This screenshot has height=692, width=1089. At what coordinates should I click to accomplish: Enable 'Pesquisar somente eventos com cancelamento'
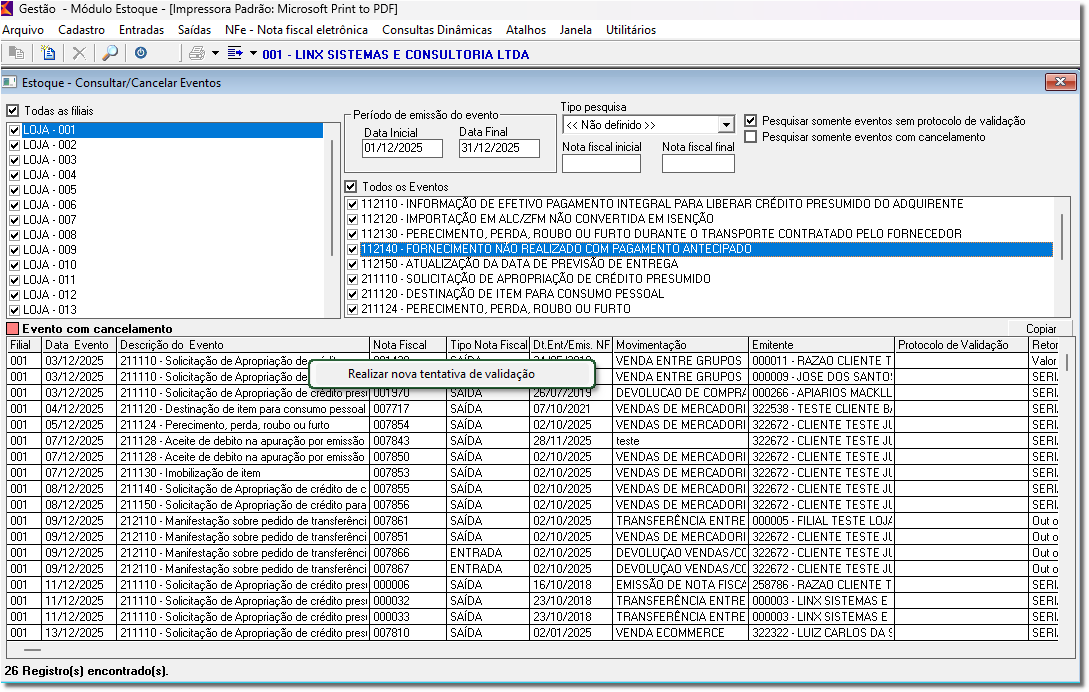pyautogui.click(x=751, y=137)
